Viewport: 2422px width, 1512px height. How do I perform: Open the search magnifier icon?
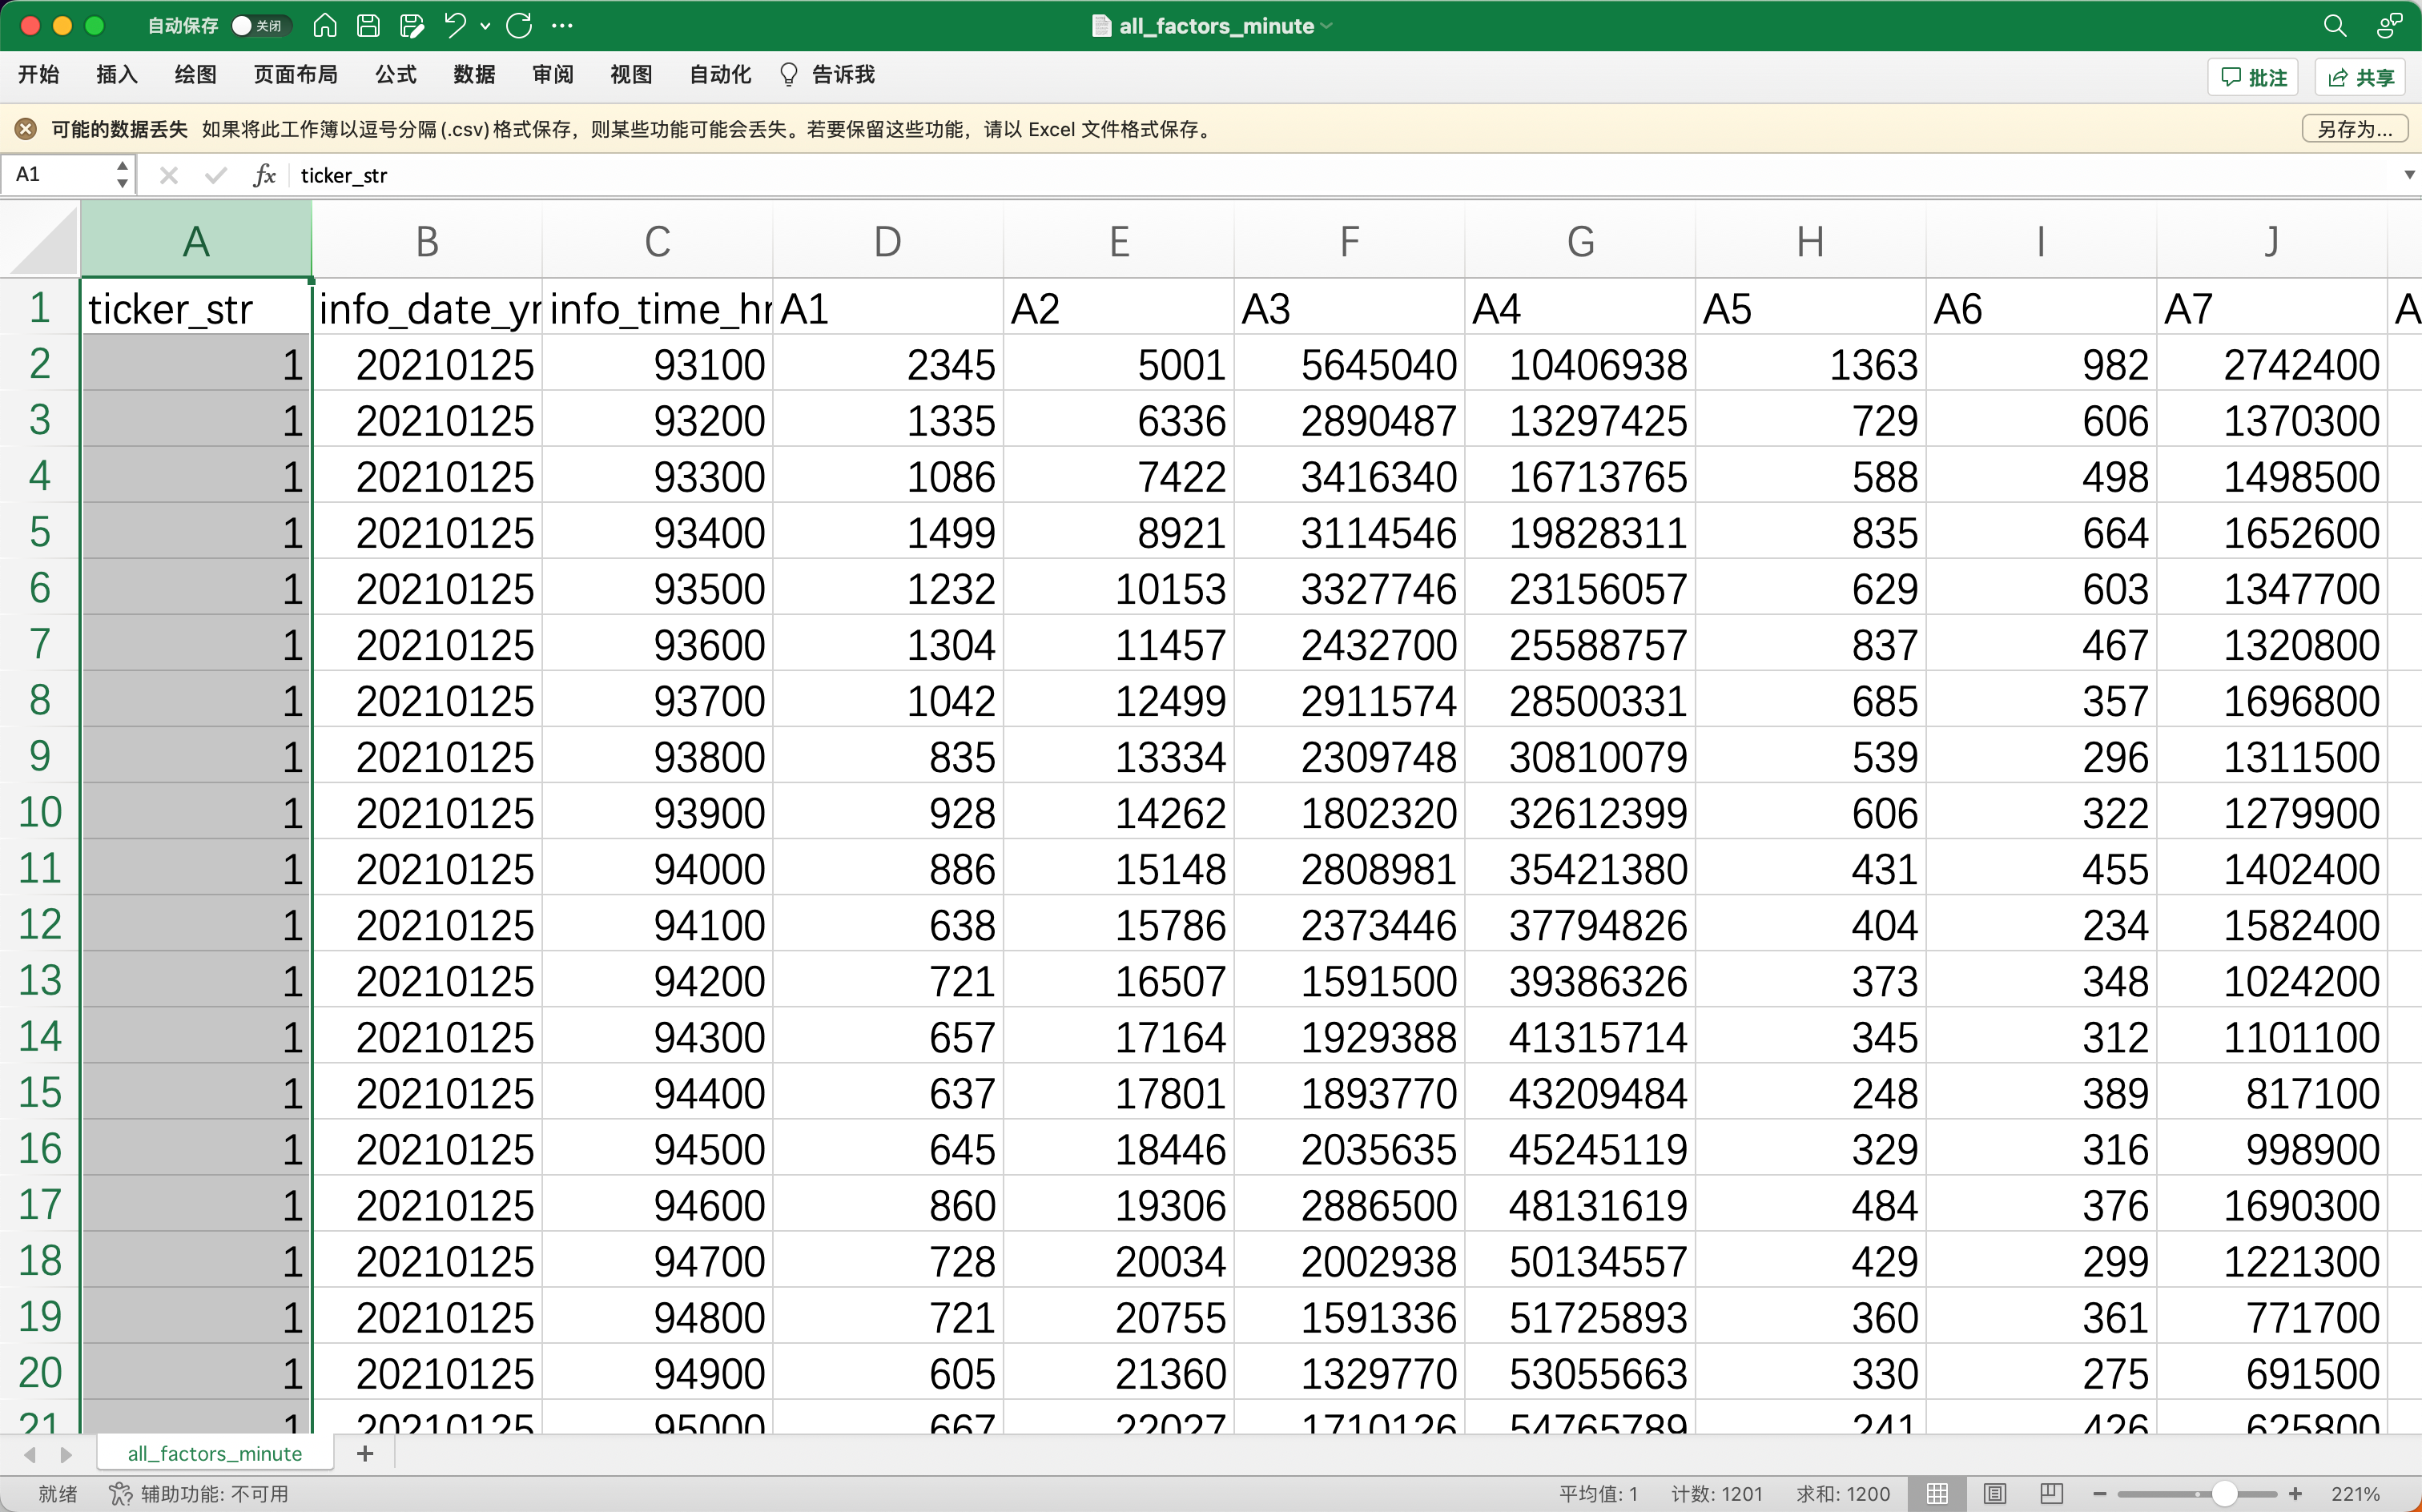point(2334,26)
